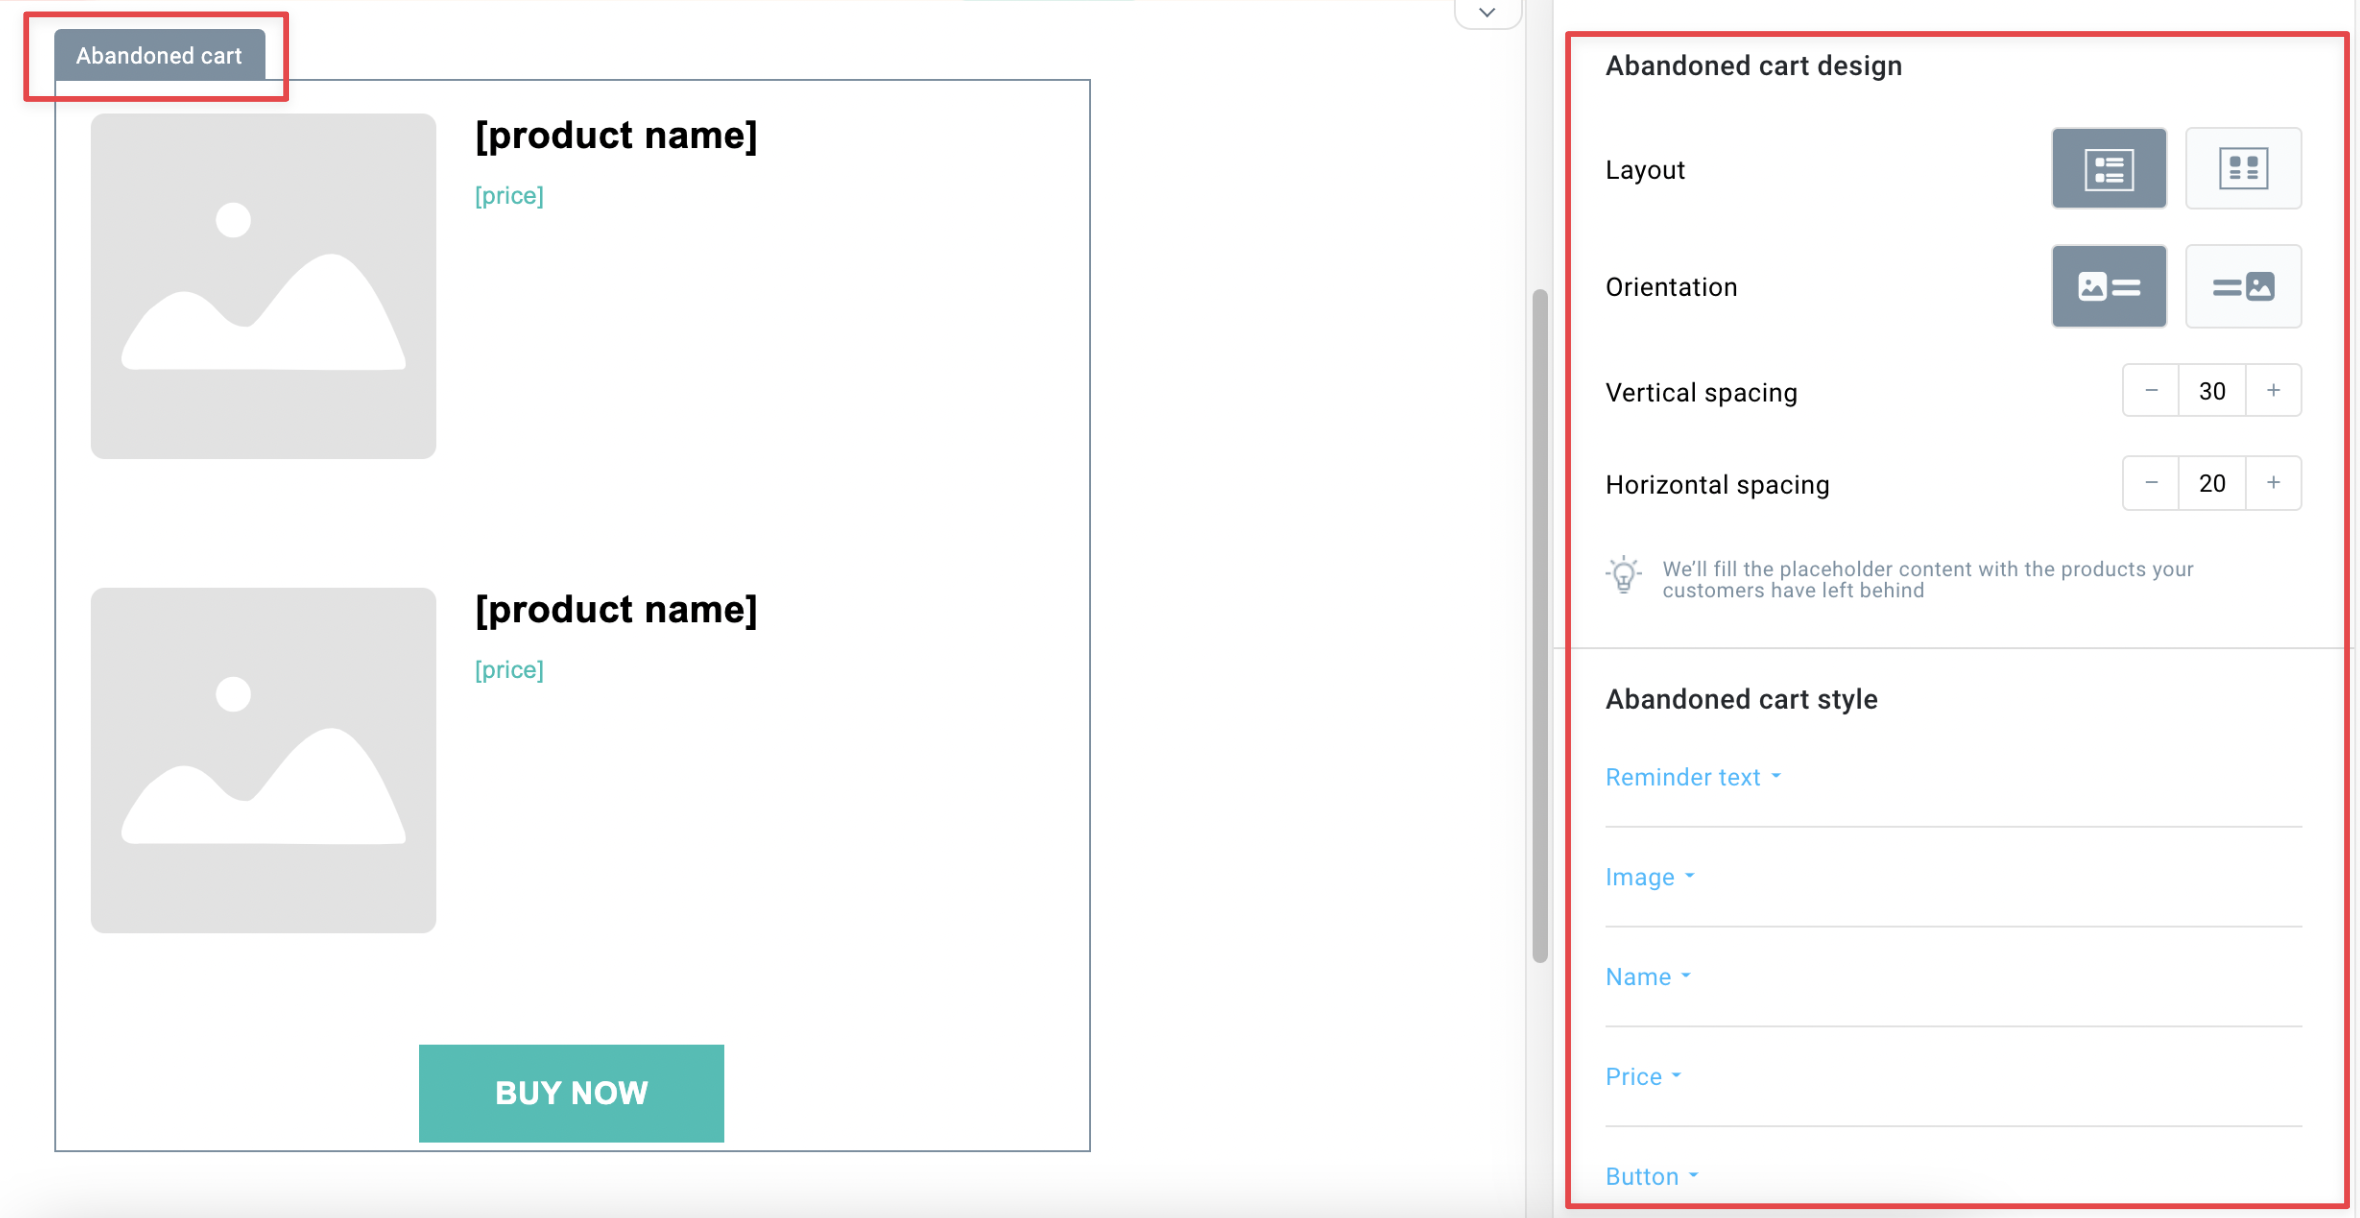The width and height of the screenshot is (2360, 1218).
Task: Expand the Reminder text style section
Action: [x=1693, y=777]
